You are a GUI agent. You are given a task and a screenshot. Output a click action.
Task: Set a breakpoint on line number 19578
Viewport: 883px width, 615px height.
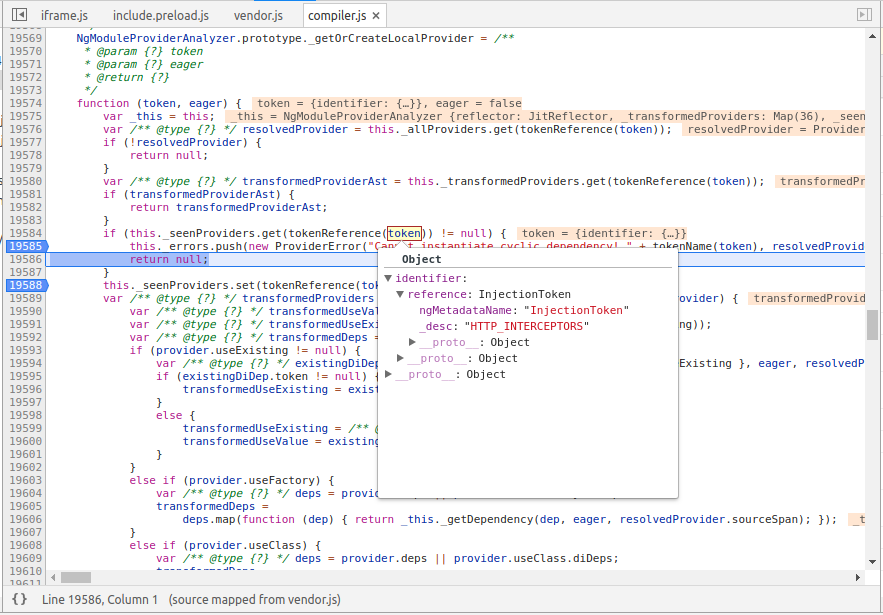coord(25,155)
